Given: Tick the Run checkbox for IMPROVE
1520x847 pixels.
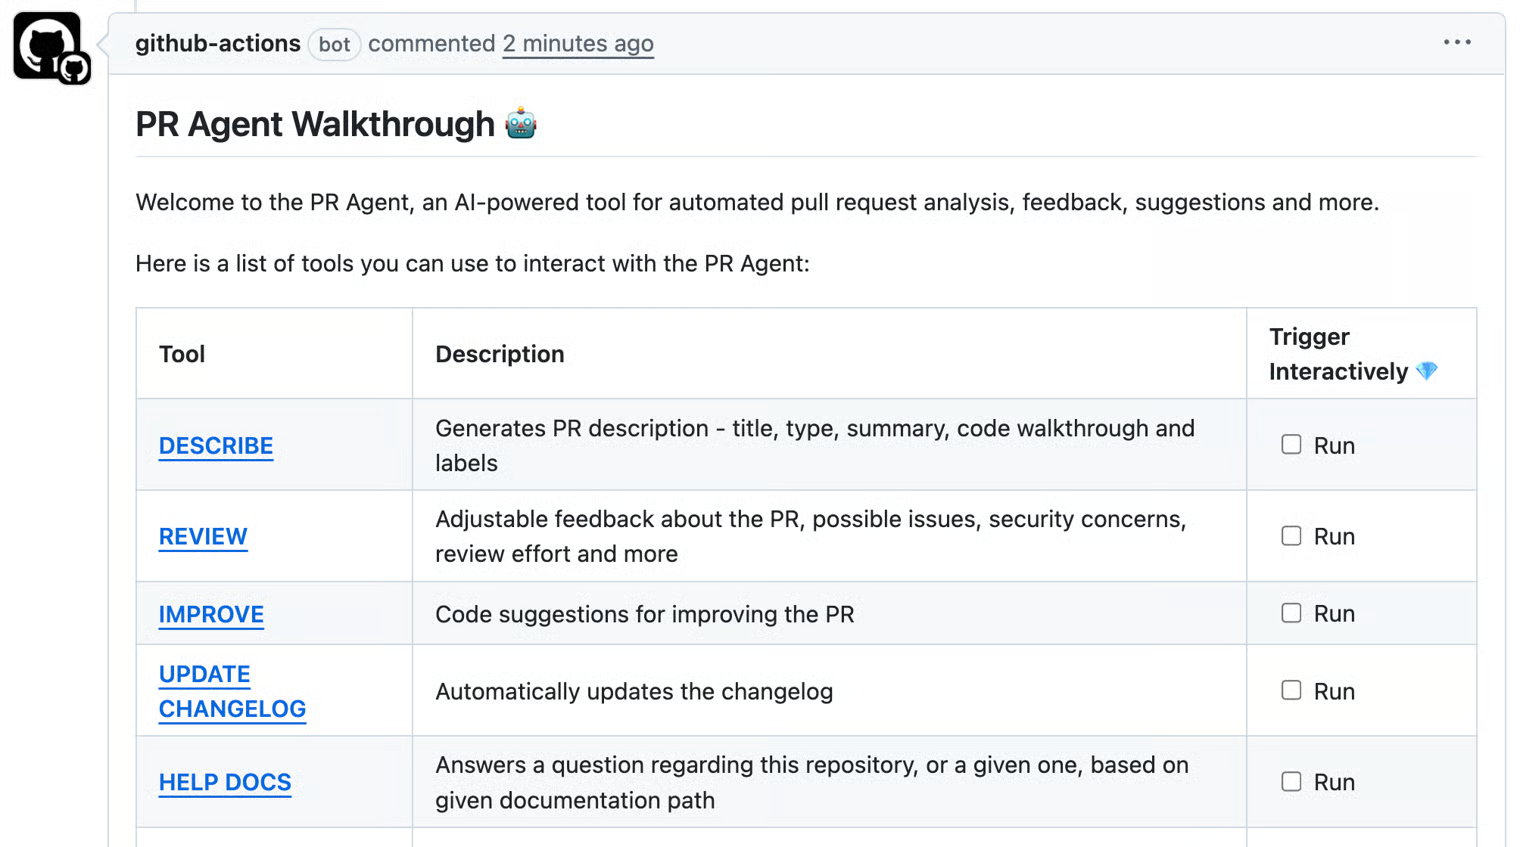Looking at the screenshot, I should coord(1291,613).
